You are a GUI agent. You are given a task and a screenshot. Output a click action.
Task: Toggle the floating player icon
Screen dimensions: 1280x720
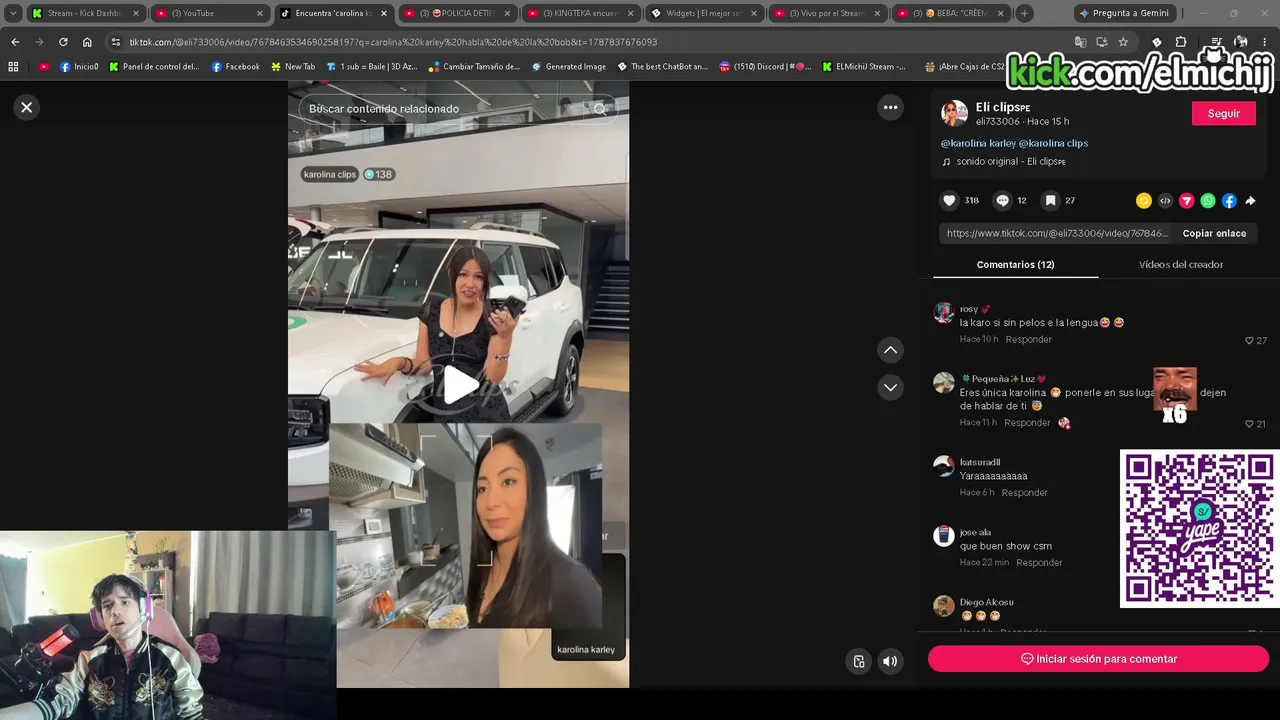coord(859,661)
